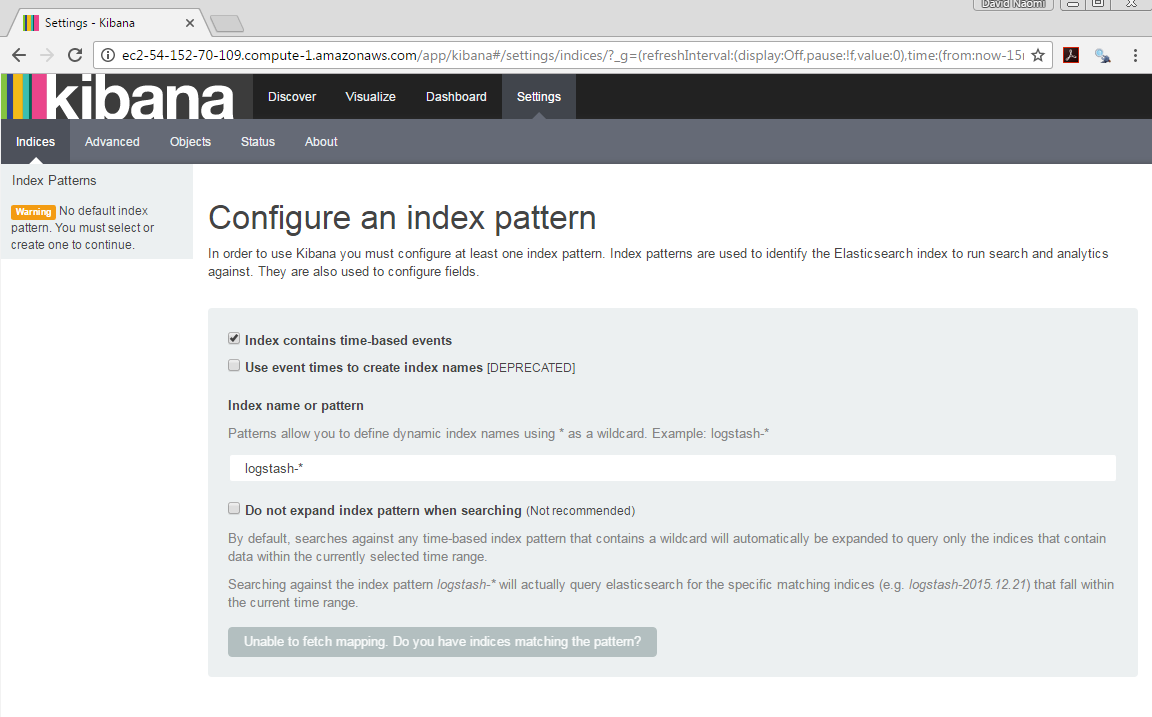Open a new browser tab
The image size is (1152, 717).
(x=227, y=24)
